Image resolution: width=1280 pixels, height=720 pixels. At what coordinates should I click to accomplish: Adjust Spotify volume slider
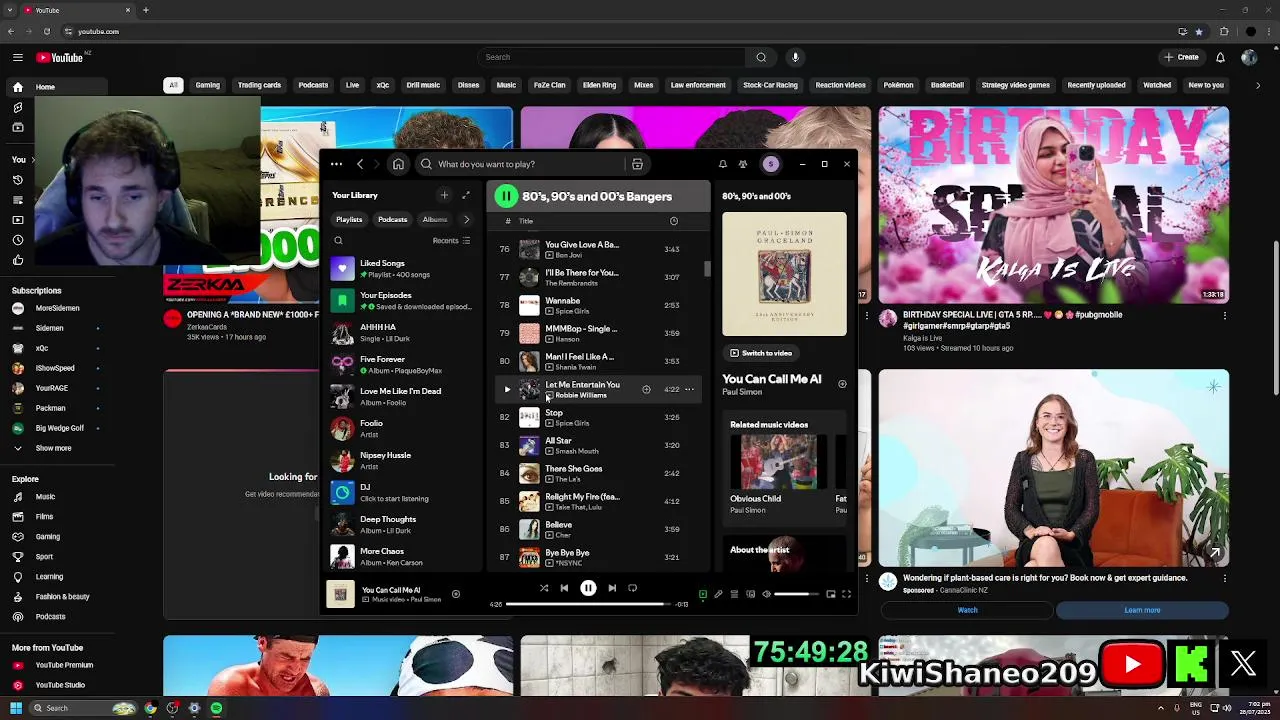(x=796, y=594)
